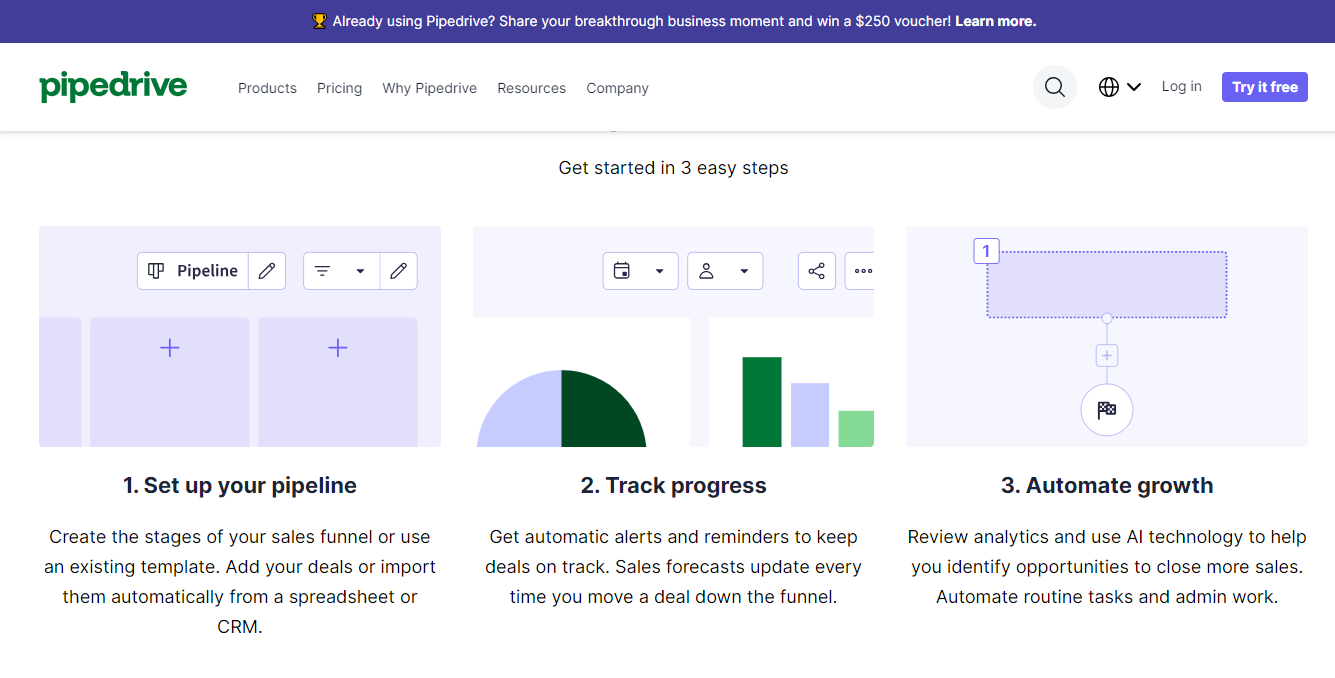The width and height of the screenshot is (1335, 678).
Task: Click the Pipeline label text
Action: coord(207,271)
